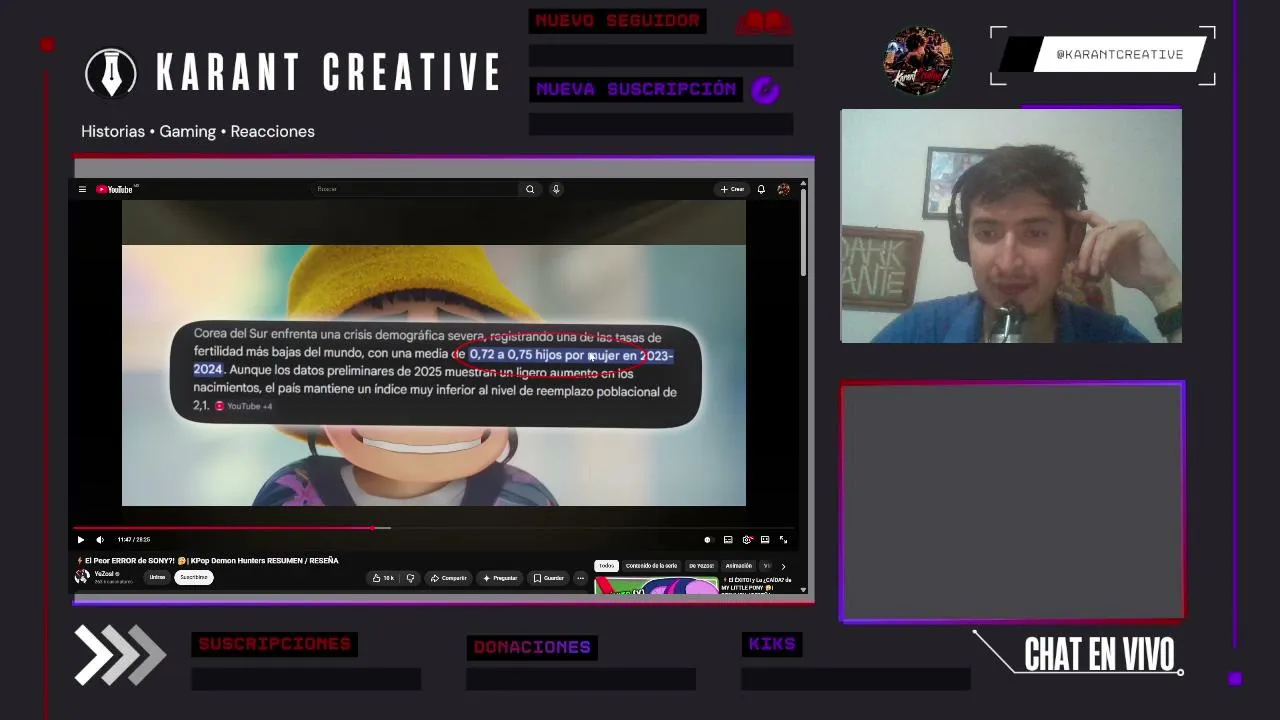
Task: Select the De YeZosi filter chip
Action: pyautogui.click(x=701, y=566)
